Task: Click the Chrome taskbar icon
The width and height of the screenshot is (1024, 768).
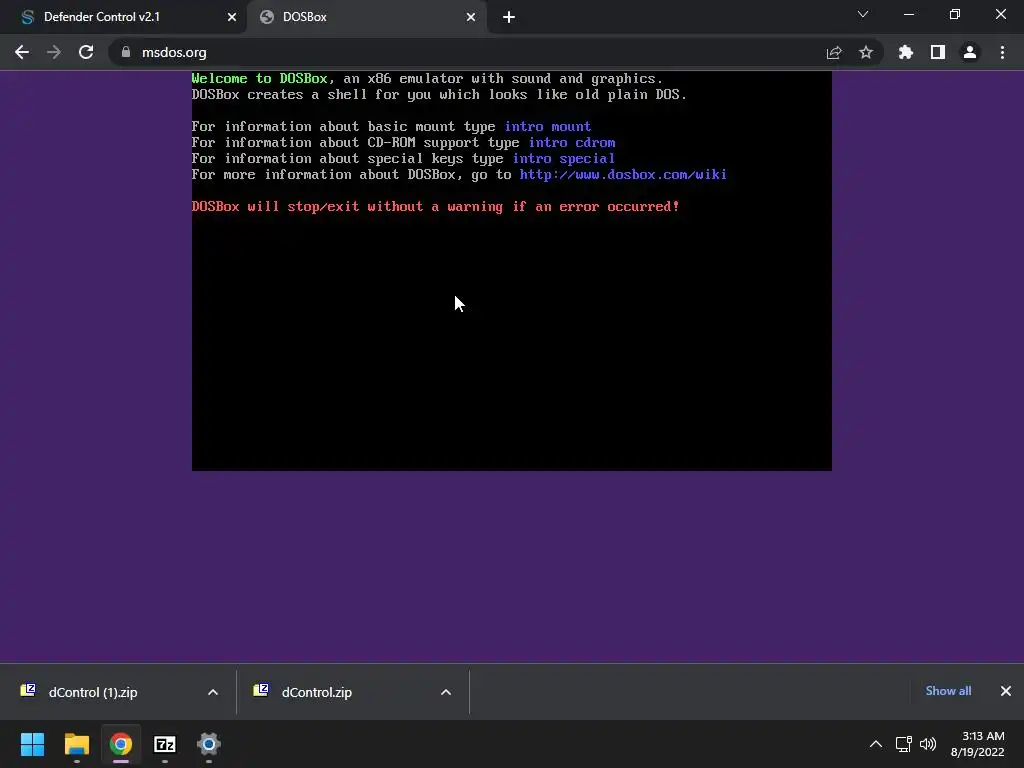Action: [x=121, y=744]
